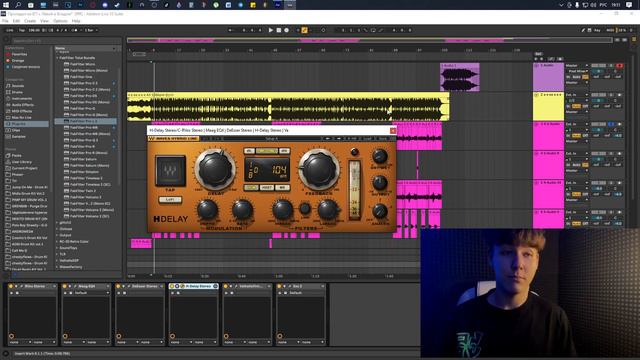Click the HiPass filter knob
This screenshot has width=640, height=360.
click(x=282, y=210)
